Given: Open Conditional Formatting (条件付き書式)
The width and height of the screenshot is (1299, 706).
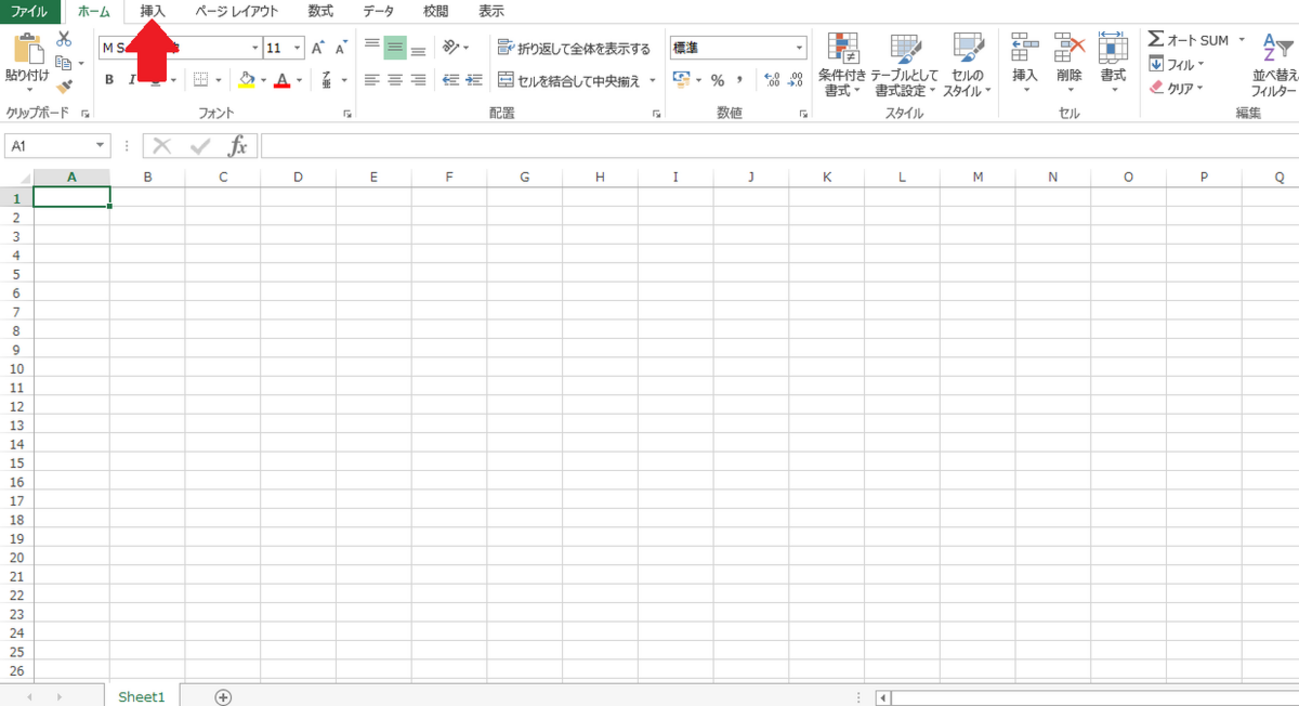Looking at the screenshot, I should pos(843,66).
